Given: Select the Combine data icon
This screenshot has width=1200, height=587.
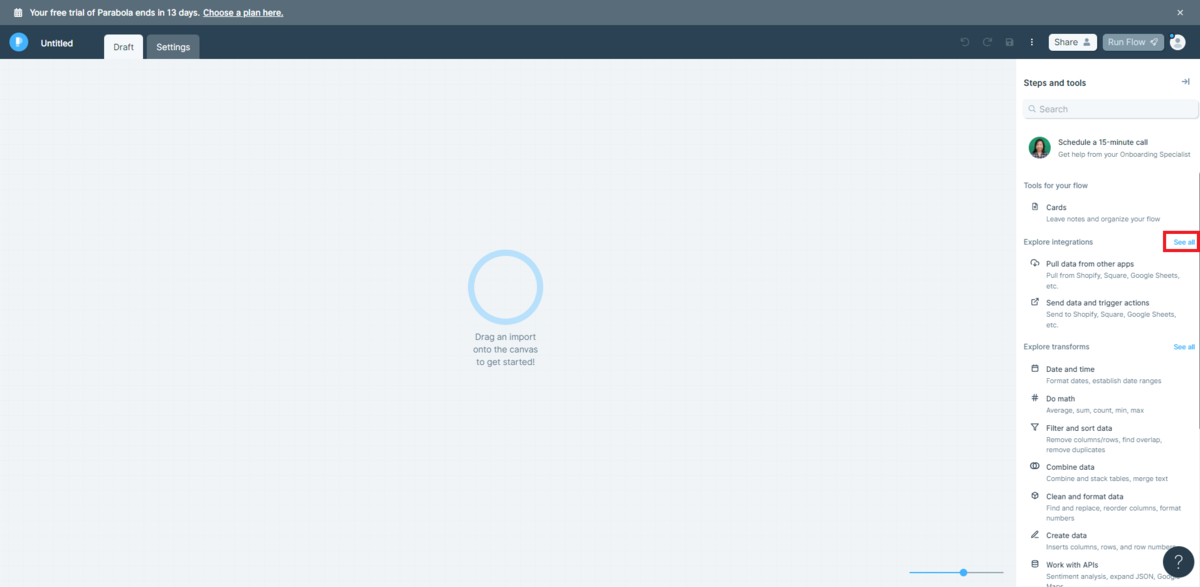Looking at the screenshot, I should pos(1035,466).
